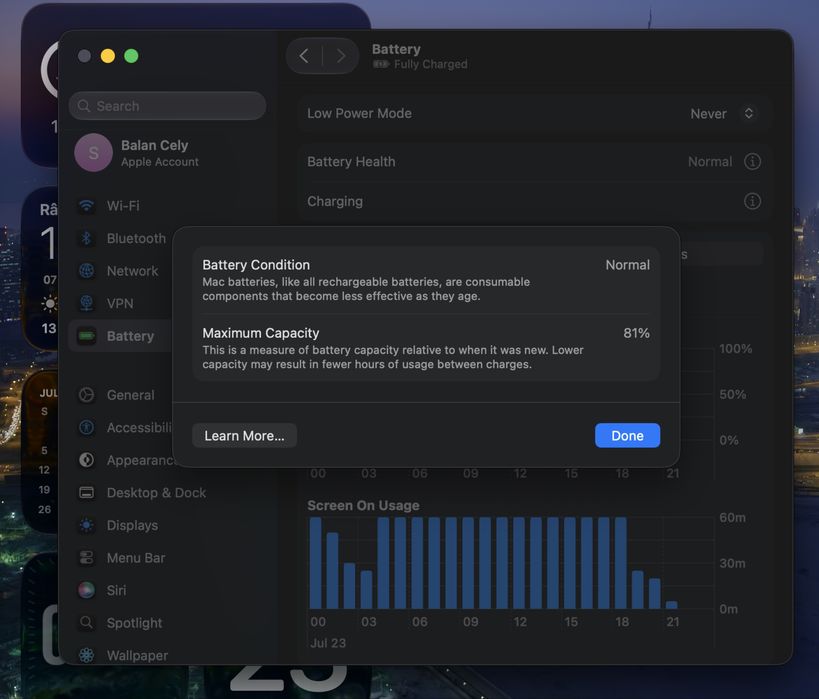This screenshot has width=819, height=699.
Task: Click the Done button in the dialog
Action: pos(627,435)
